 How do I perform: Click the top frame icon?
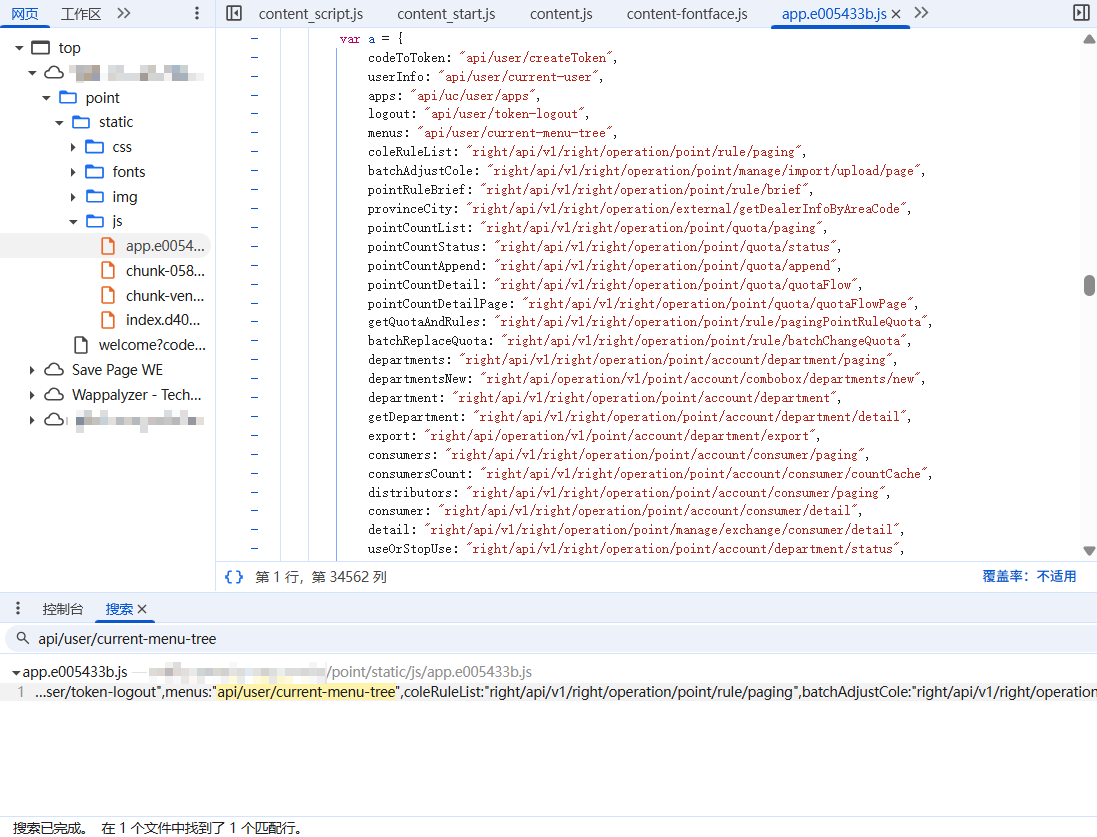[41, 48]
